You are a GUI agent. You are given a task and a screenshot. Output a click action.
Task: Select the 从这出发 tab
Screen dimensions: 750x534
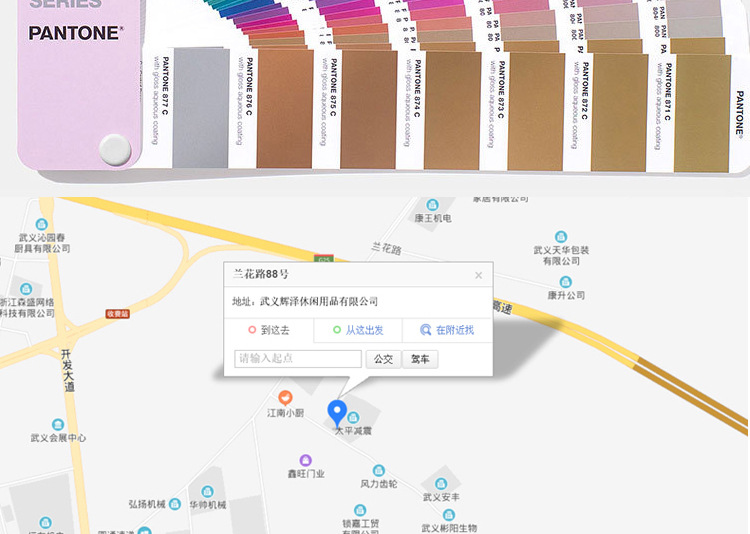(x=358, y=330)
